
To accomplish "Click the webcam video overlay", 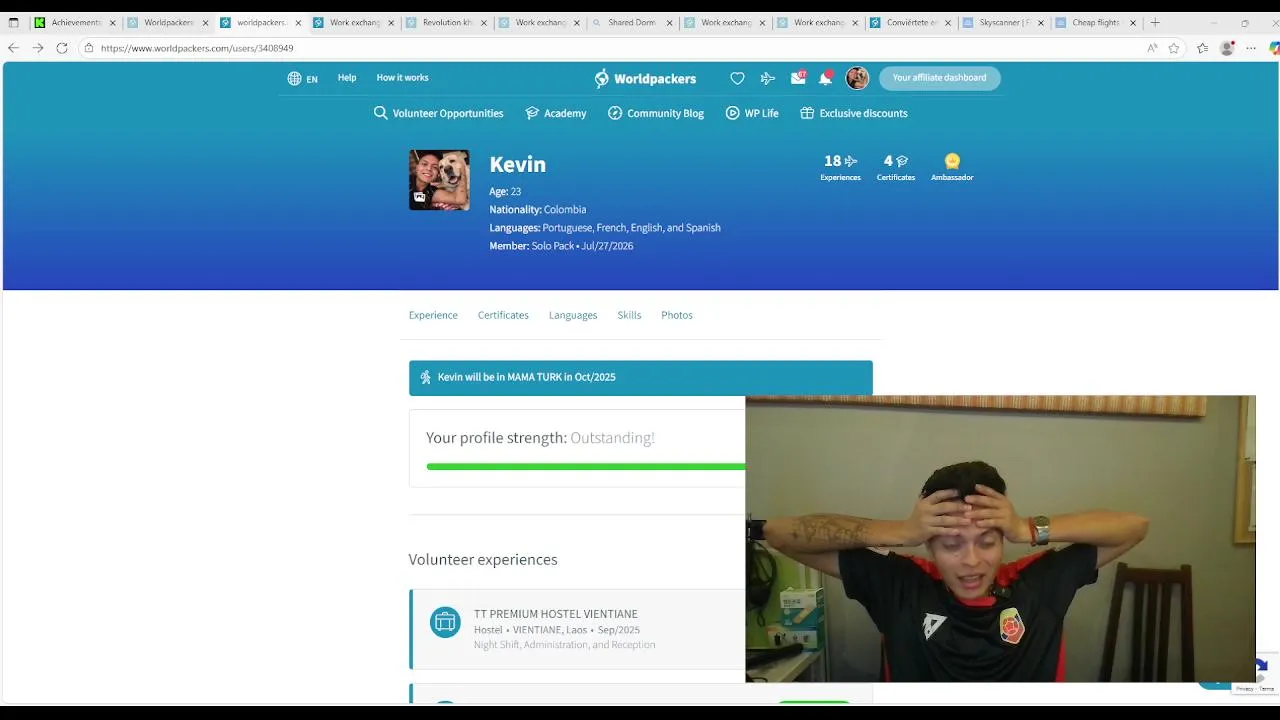I will [x=1000, y=539].
